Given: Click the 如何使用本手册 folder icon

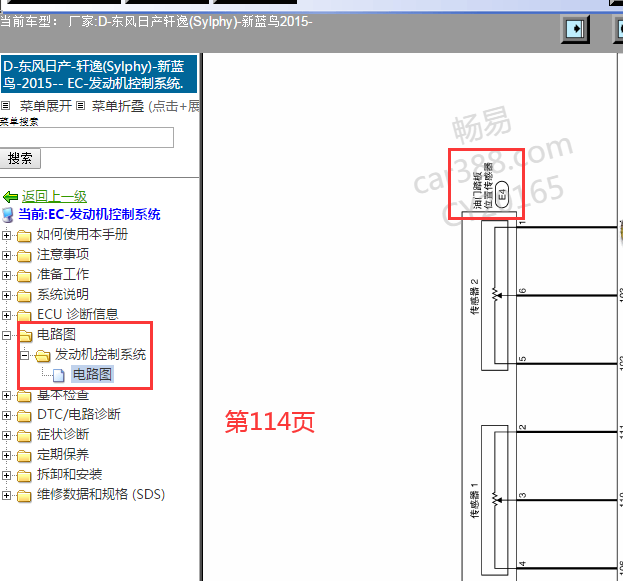Looking at the screenshot, I should pyautogui.click(x=24, y=235).
